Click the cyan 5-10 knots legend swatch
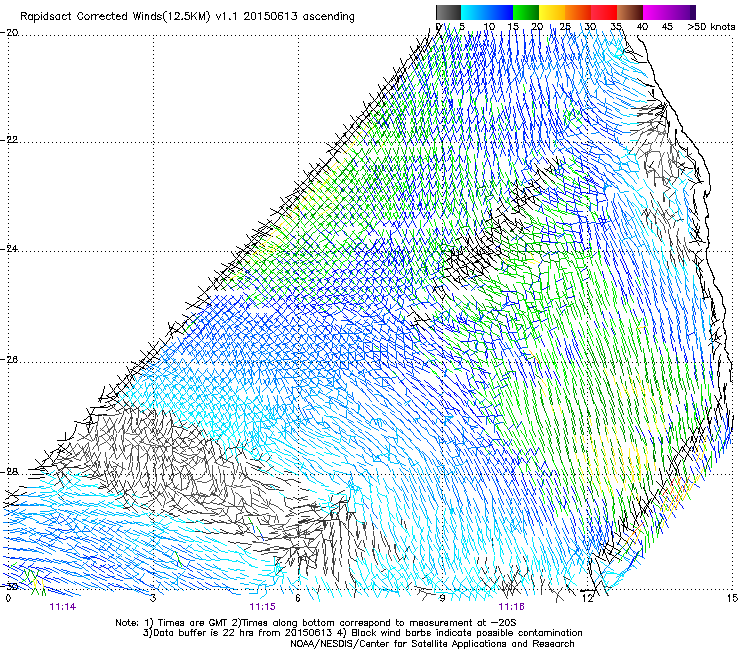This screenshot has height=650, width=740. 473,12
